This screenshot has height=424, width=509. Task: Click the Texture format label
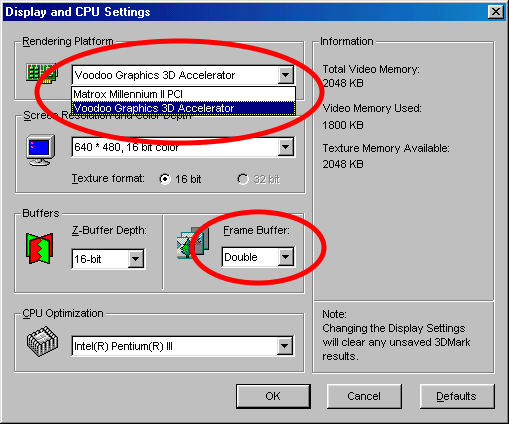coord(108,178)
